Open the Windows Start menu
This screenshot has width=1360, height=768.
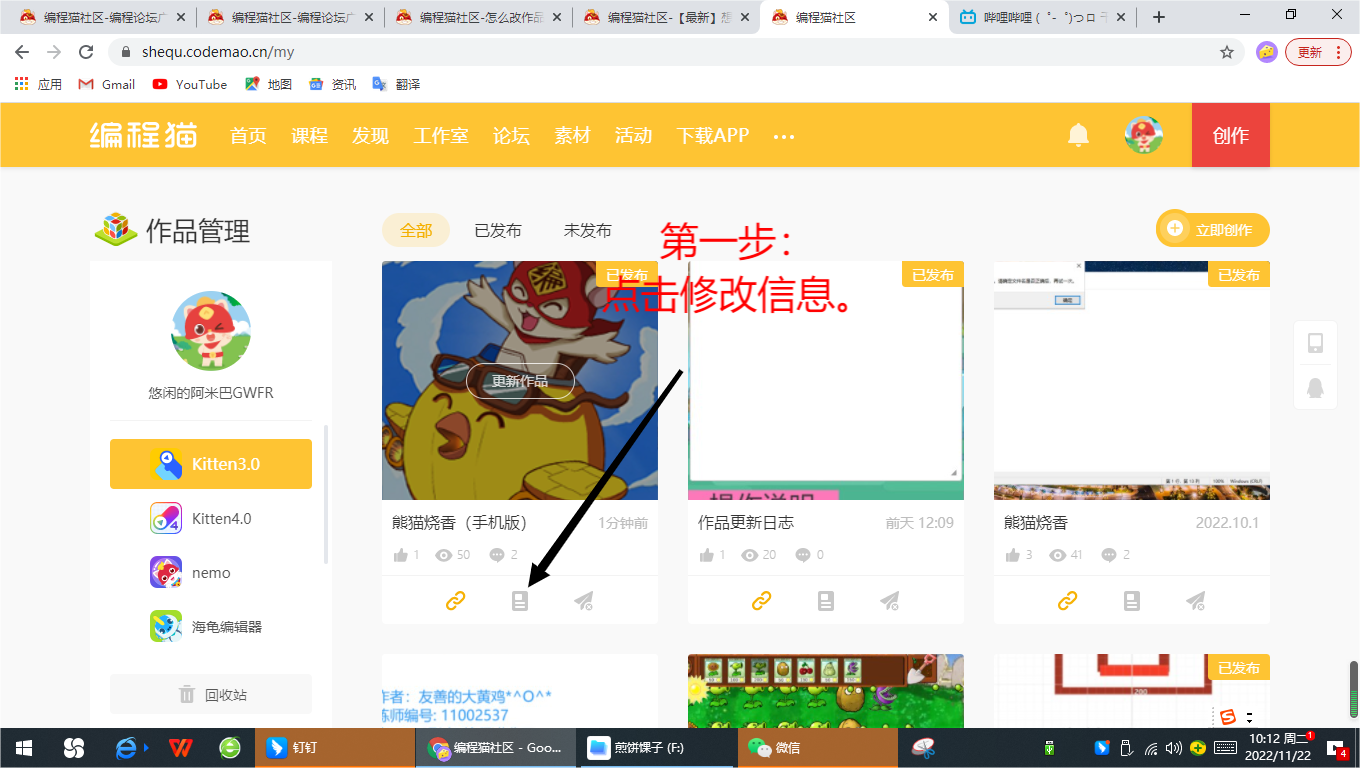23,748
